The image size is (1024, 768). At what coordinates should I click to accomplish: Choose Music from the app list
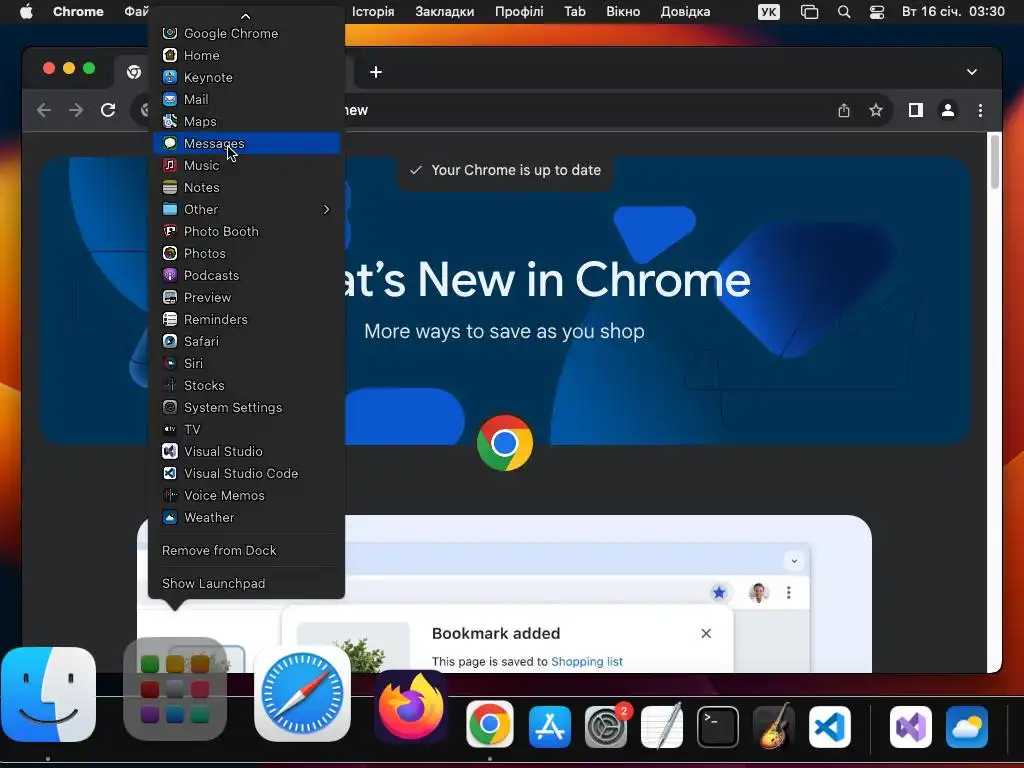click(x=247, y=165)
